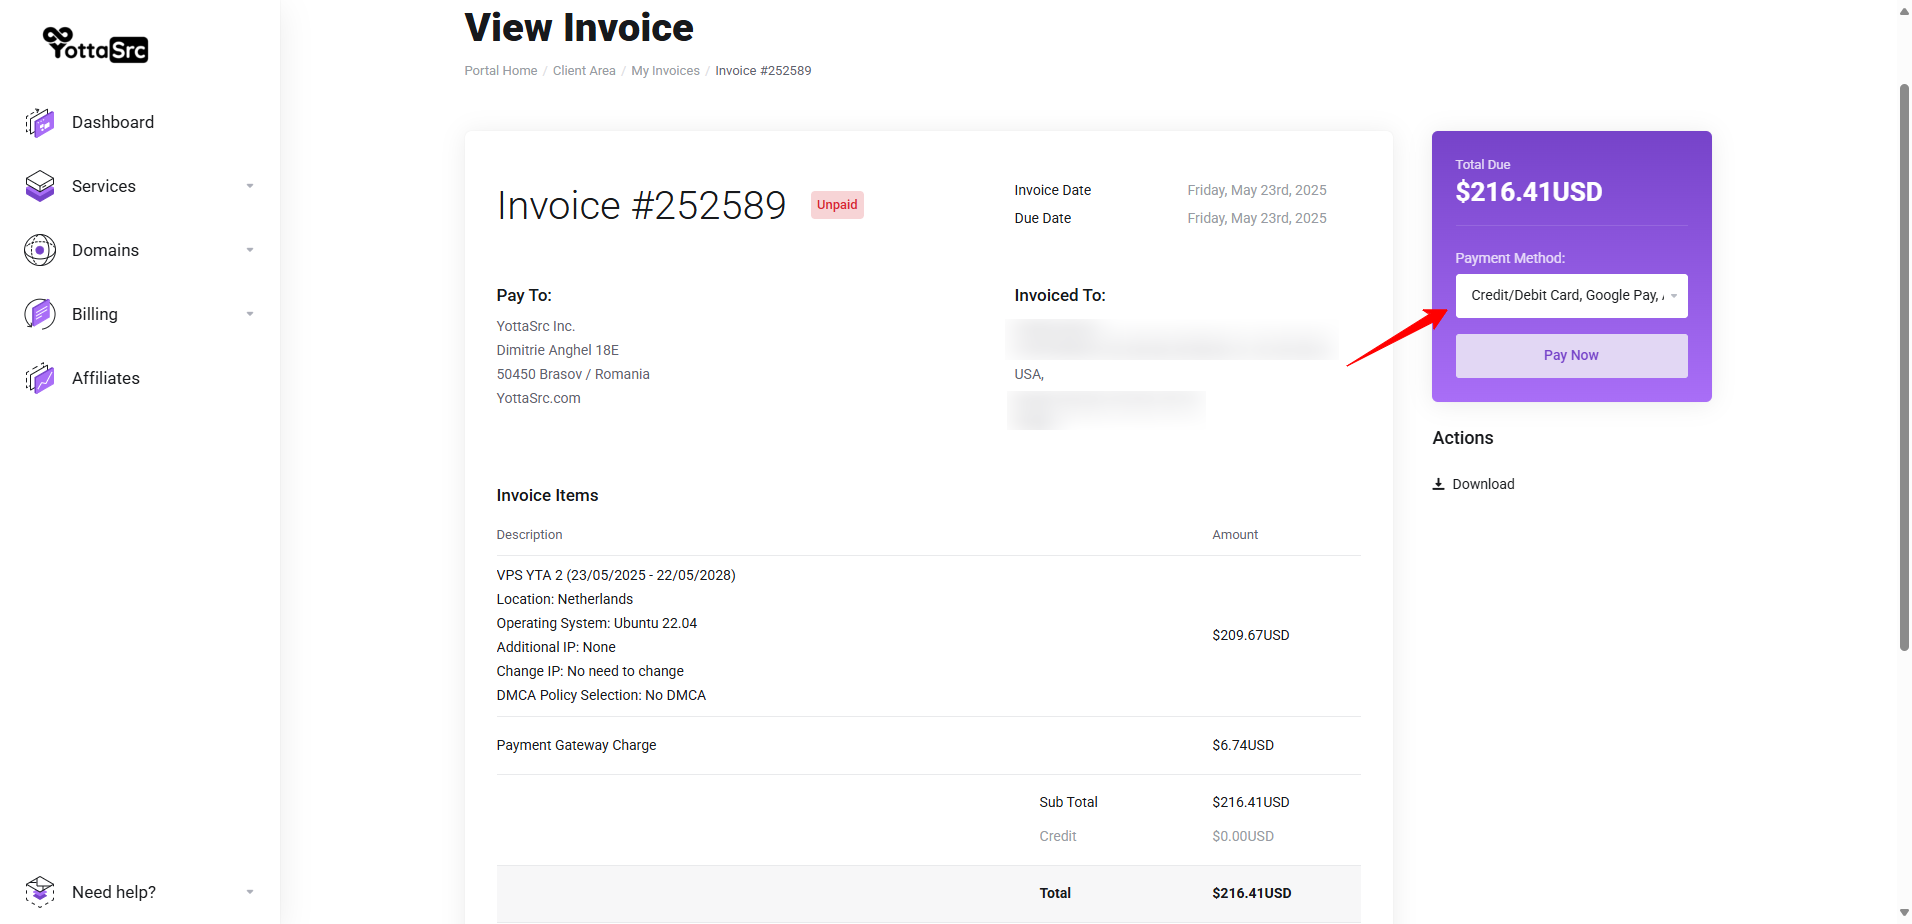Open the Billing sidebar menu
Image resolution: width=1912 pixels, height=924 pixels.
95,314
